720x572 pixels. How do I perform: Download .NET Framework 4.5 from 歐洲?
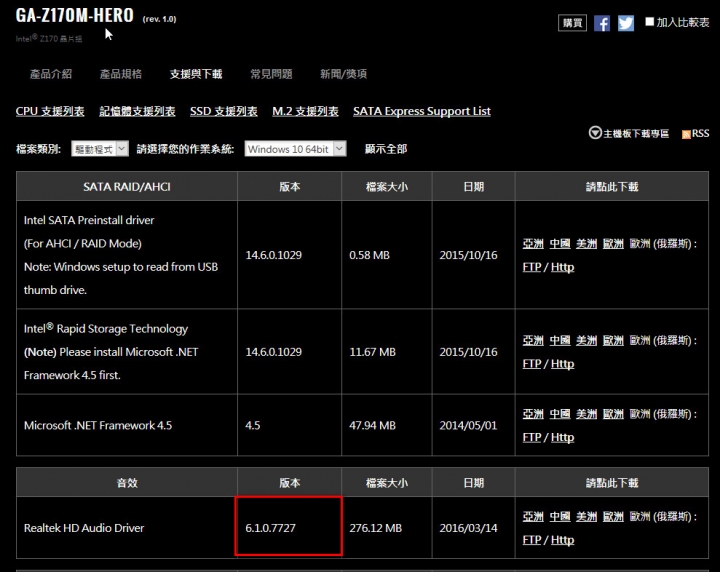(x=613, y=414)
